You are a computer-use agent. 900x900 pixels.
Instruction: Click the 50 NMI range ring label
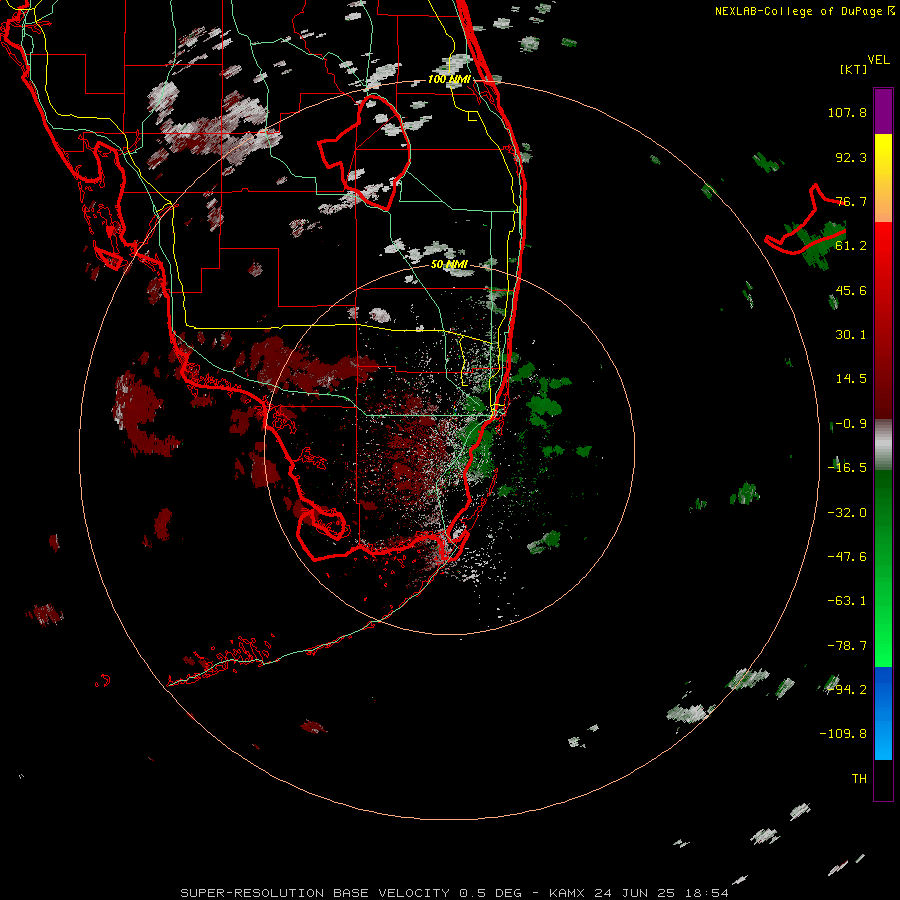click(449, 265)
